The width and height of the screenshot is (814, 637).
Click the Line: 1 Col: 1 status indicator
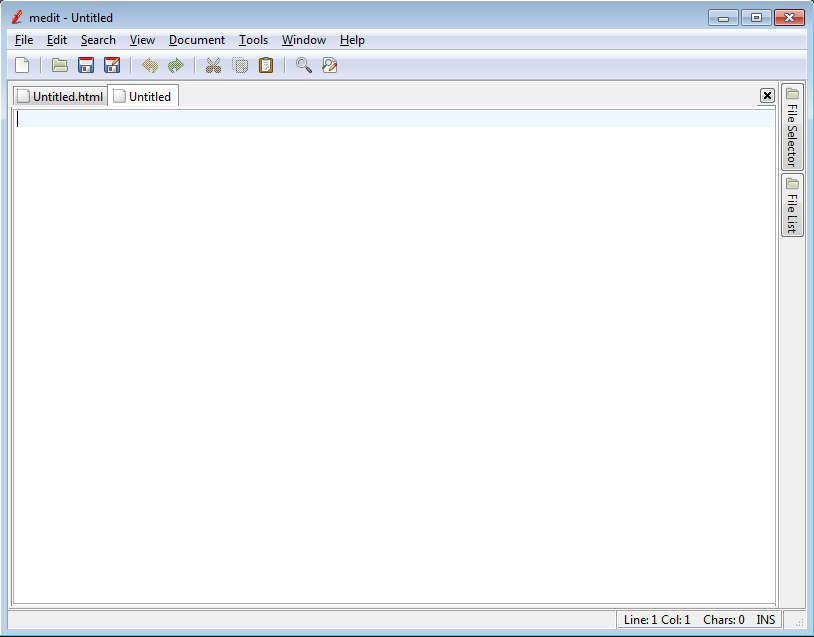657,620
